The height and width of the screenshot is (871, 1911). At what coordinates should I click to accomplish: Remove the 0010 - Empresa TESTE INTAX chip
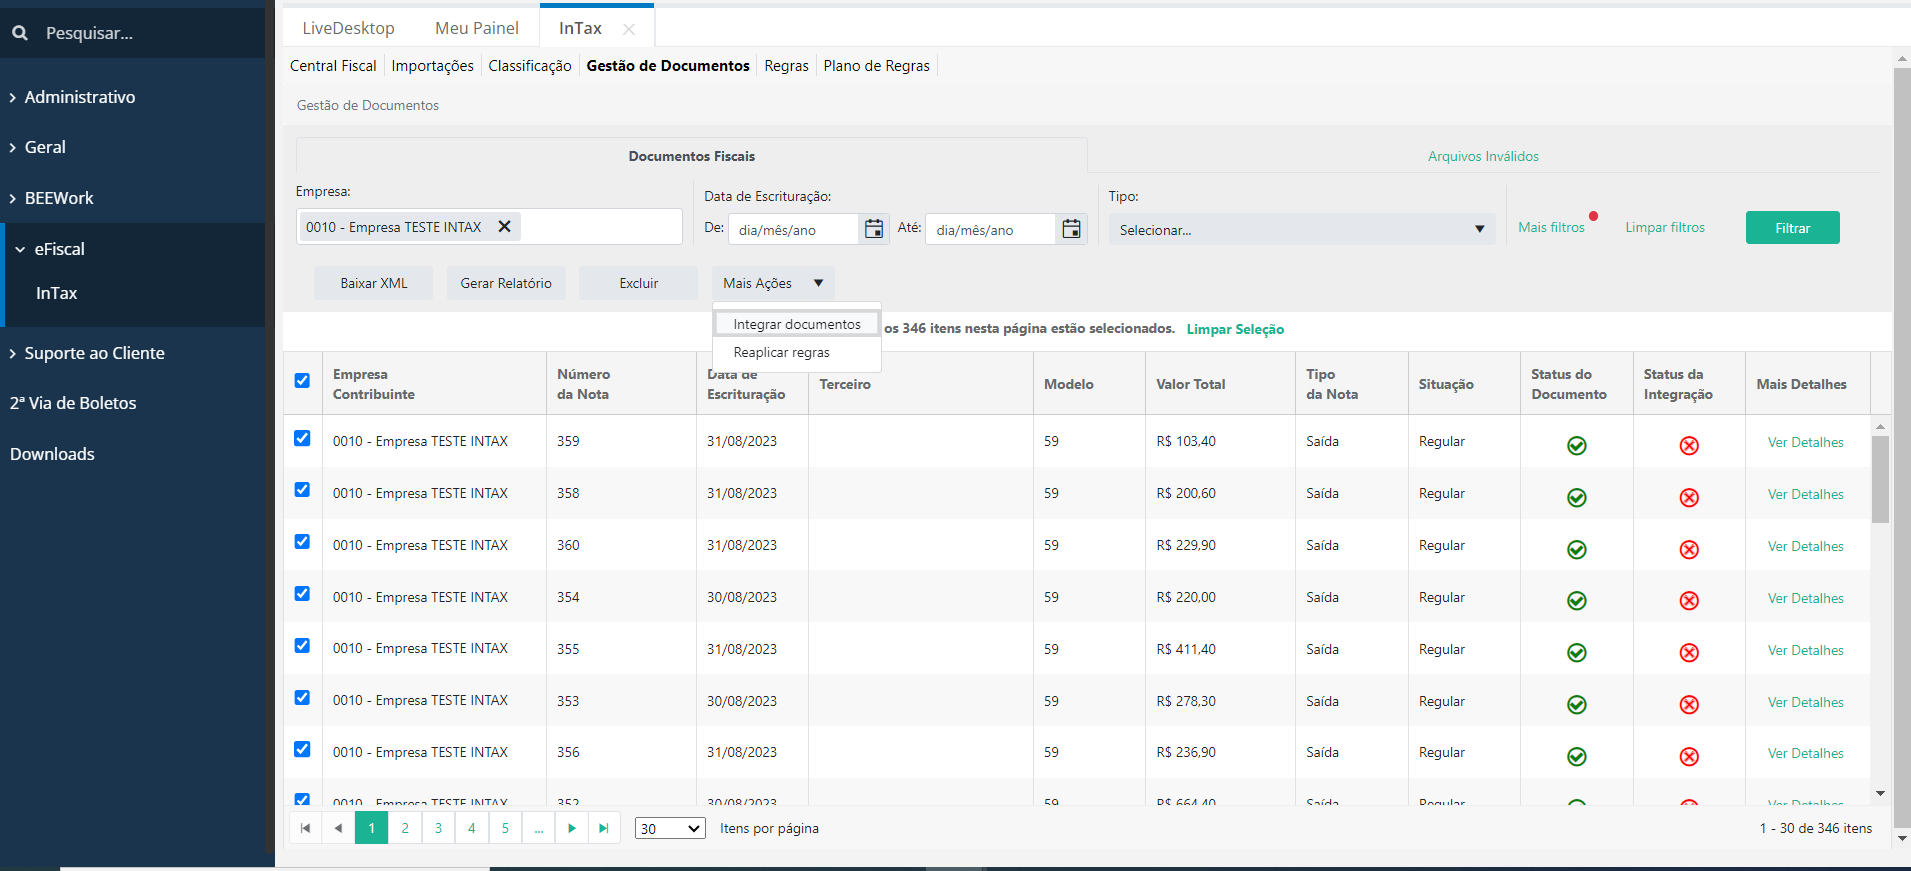(x=505, y=227)
